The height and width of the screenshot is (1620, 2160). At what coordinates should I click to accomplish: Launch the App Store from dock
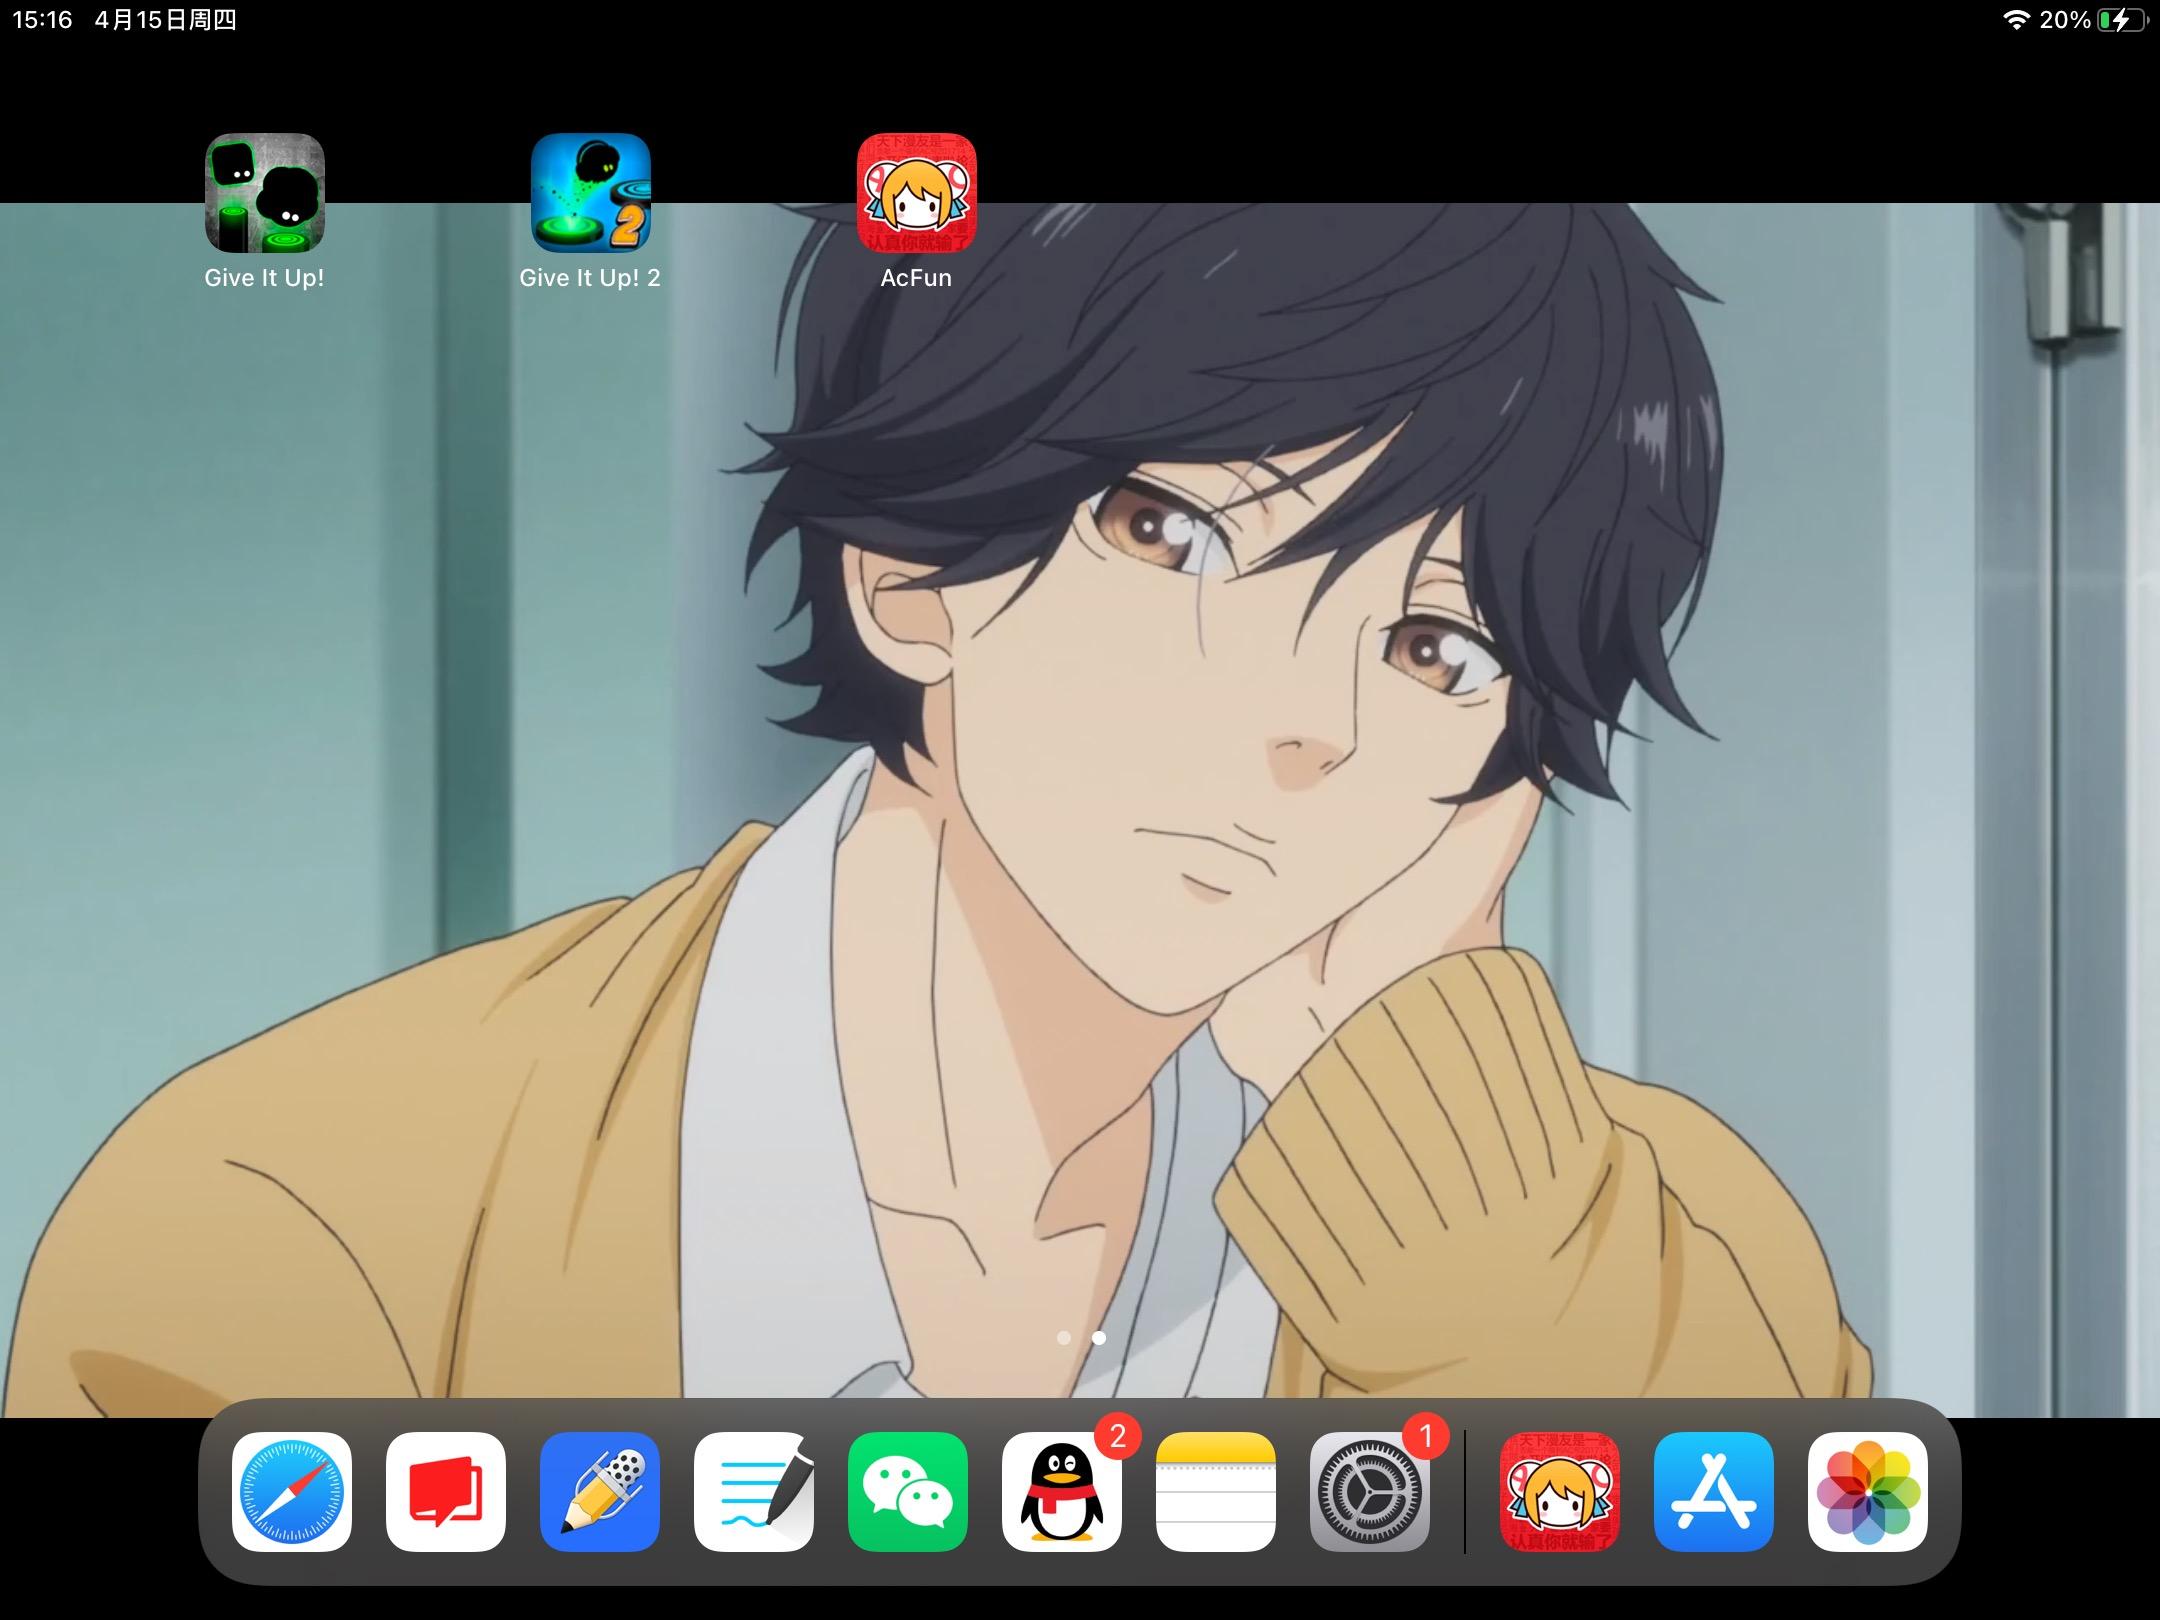[1714, 1492]
